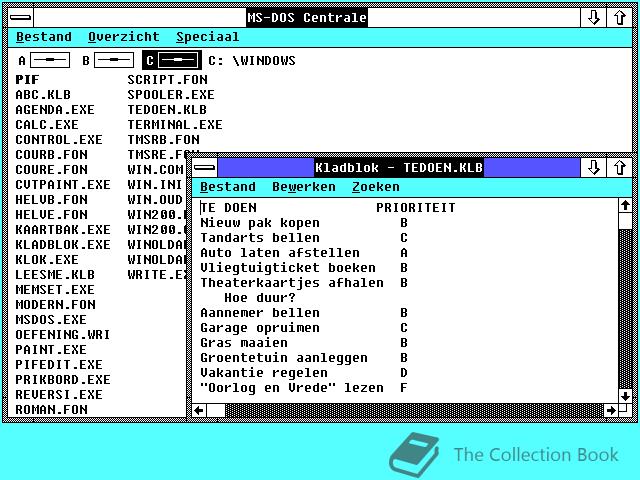Select drive B icon
This screenshot has width=640, height=480.
pyautogui.click(x=112, y=60)
